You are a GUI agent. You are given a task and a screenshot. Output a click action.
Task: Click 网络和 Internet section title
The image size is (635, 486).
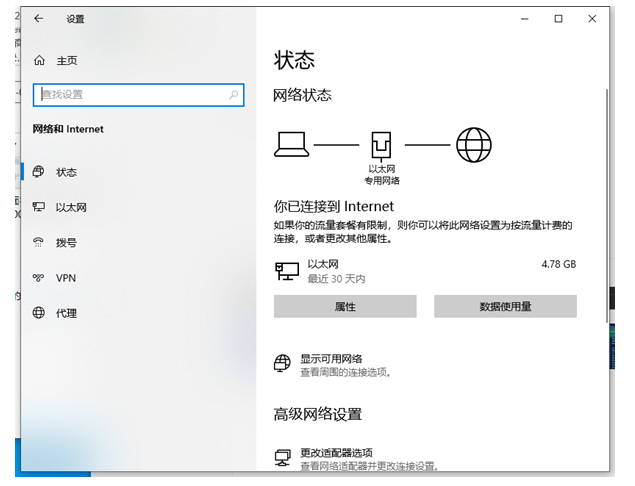pyautogui.click(x=68, y=129)
